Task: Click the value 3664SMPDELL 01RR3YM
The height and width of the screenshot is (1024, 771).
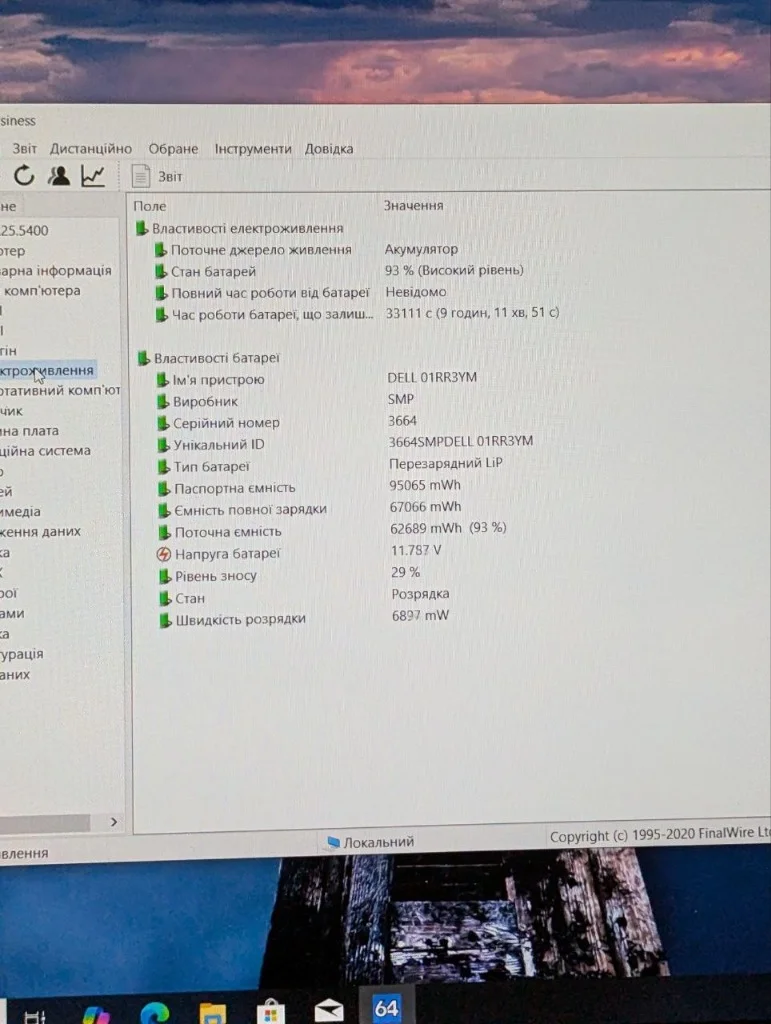Action: 461,441
